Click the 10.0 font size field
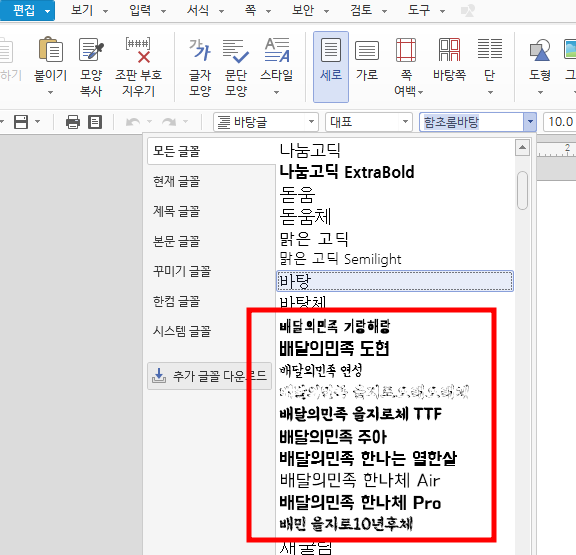 [x=560, y=122]
